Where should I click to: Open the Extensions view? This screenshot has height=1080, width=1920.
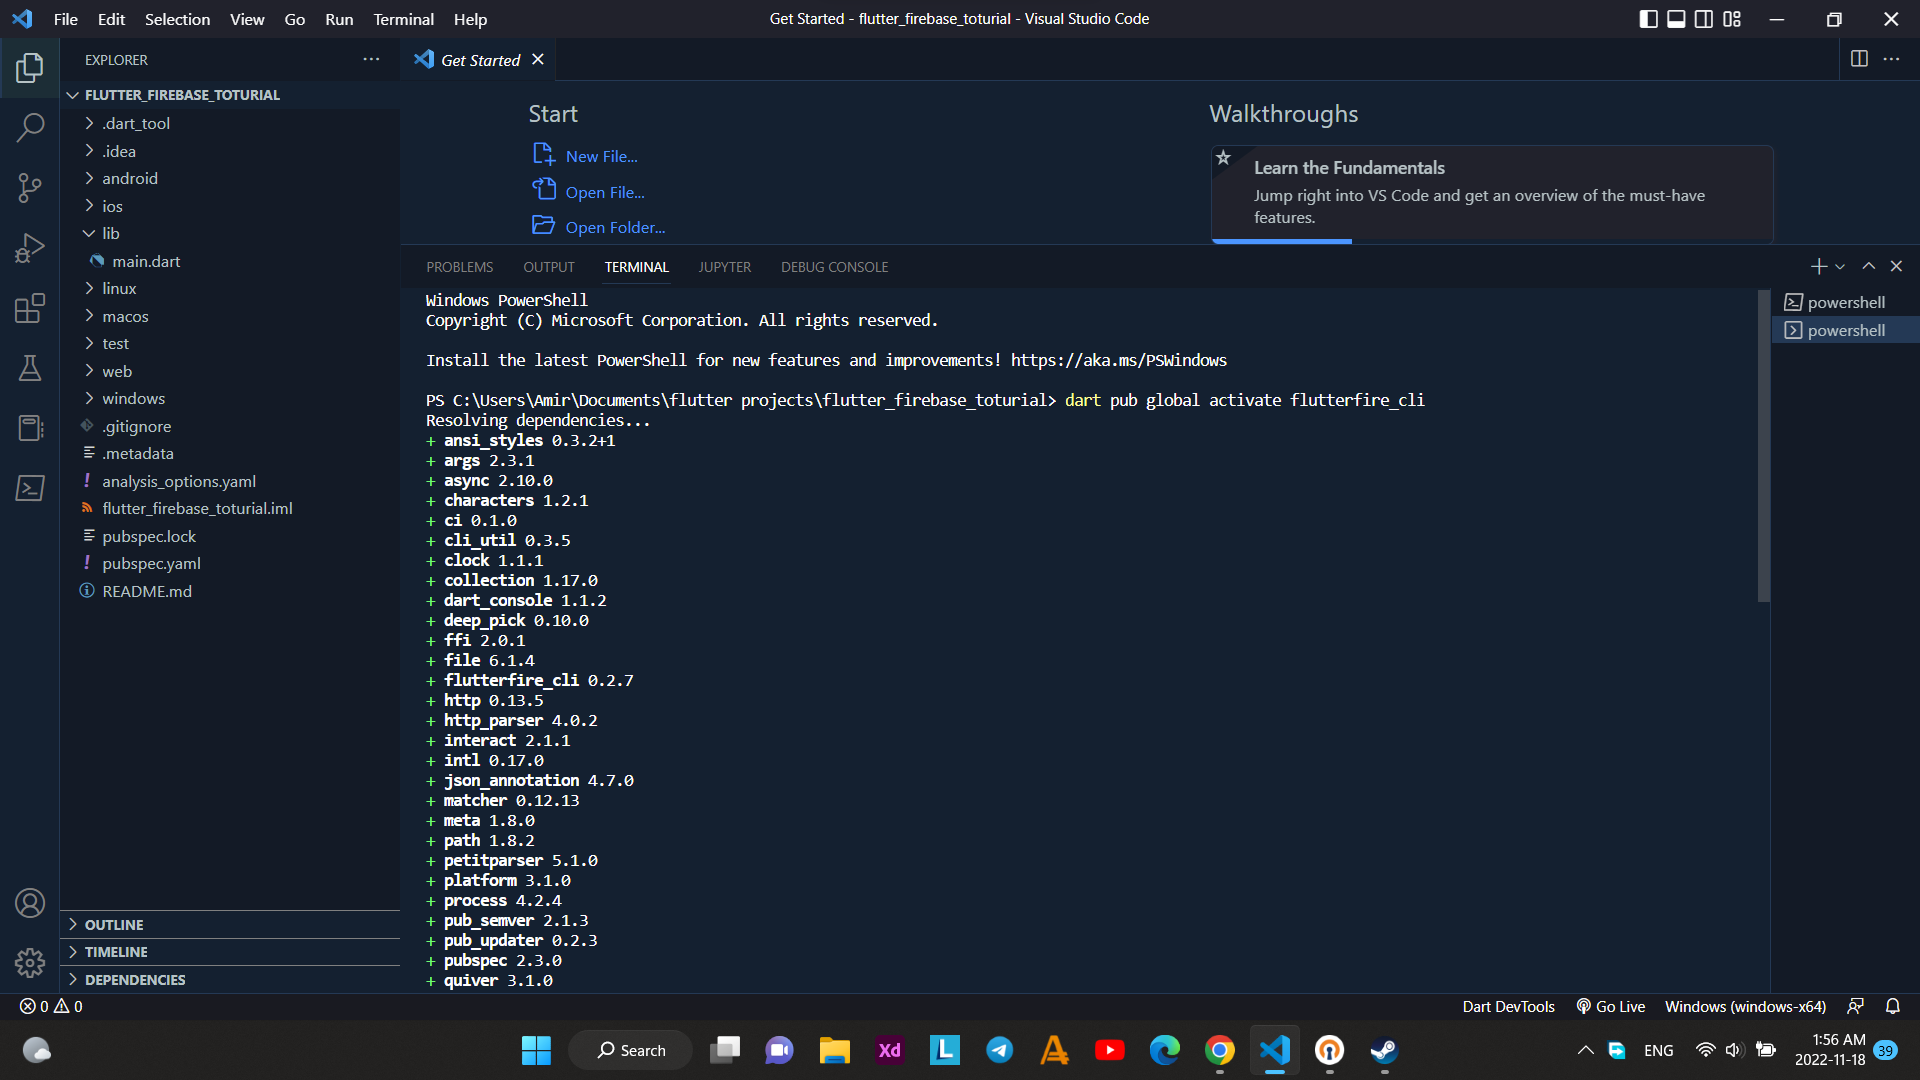(30, 308)
